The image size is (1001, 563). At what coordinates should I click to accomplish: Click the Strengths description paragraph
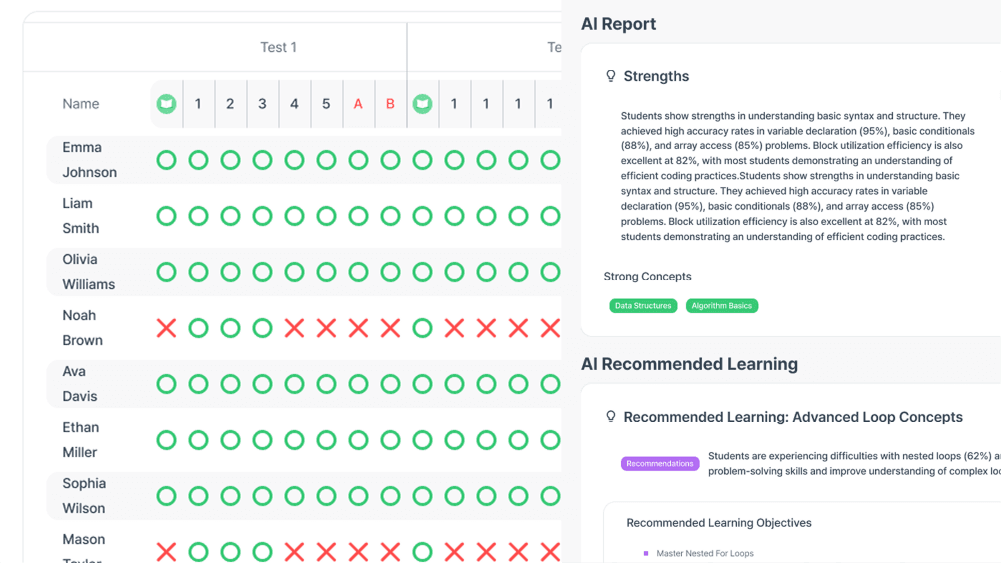pos(797,176)
